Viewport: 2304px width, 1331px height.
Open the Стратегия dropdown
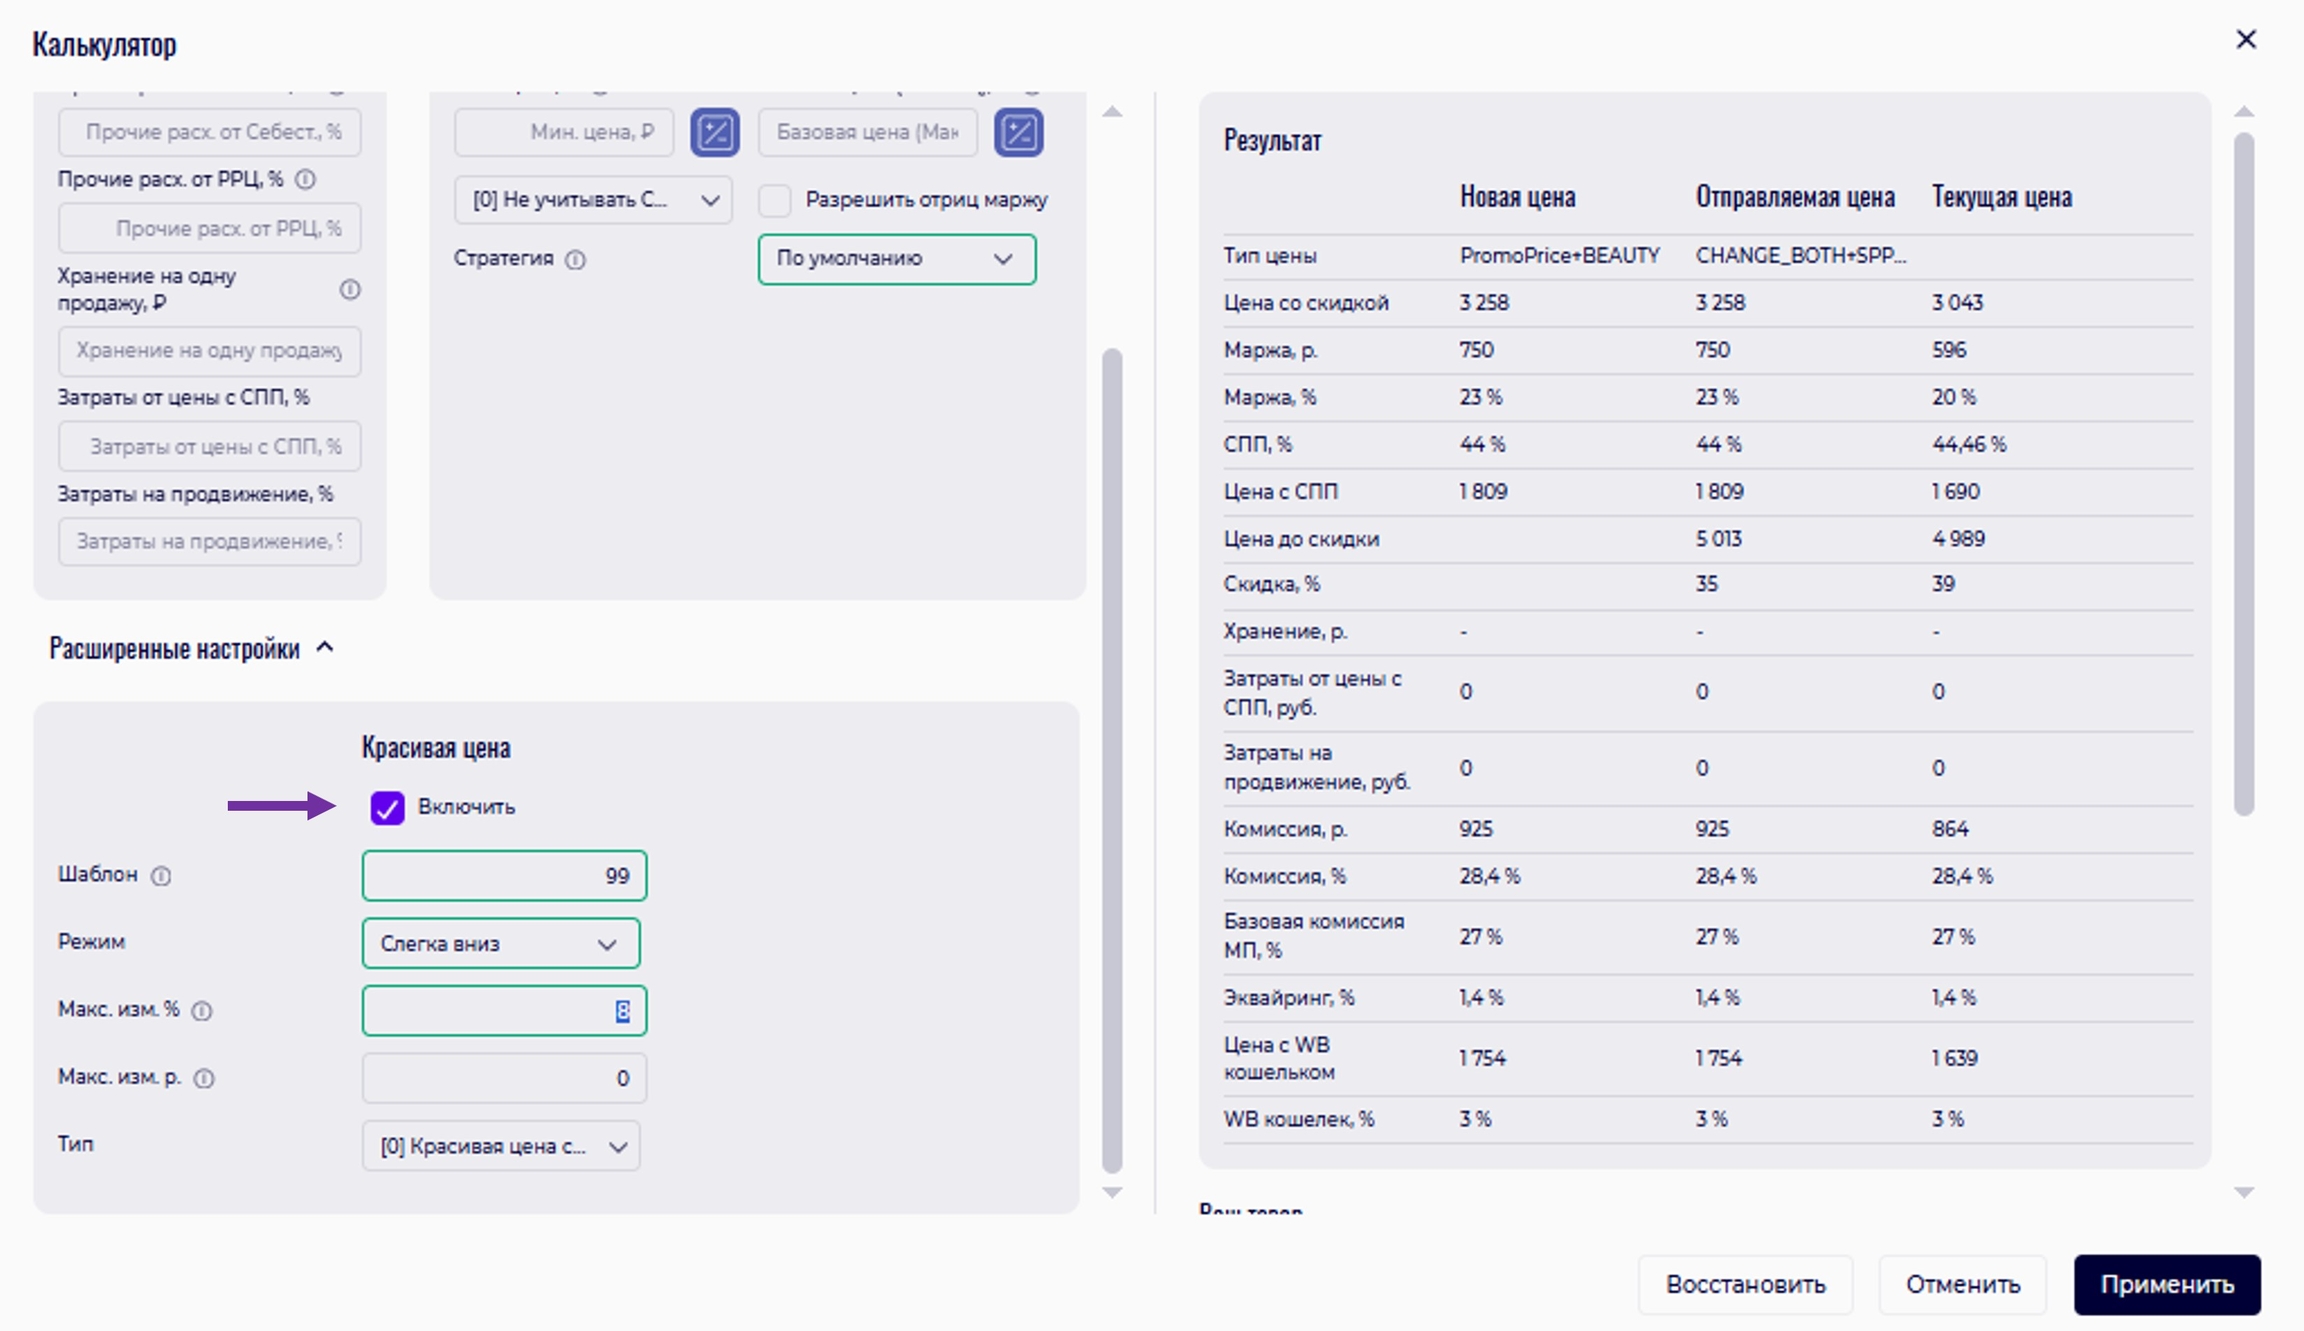pos(896,259)
